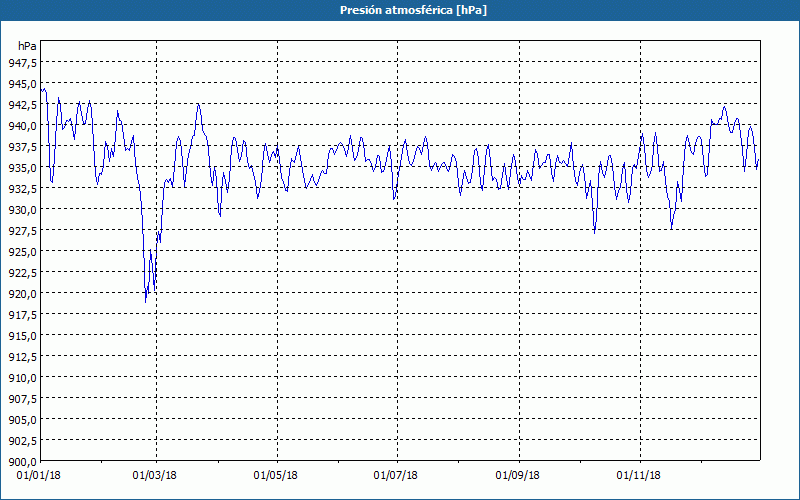Click the 937,5 axis value
This screenshot has height=500, width=800.
22,146
